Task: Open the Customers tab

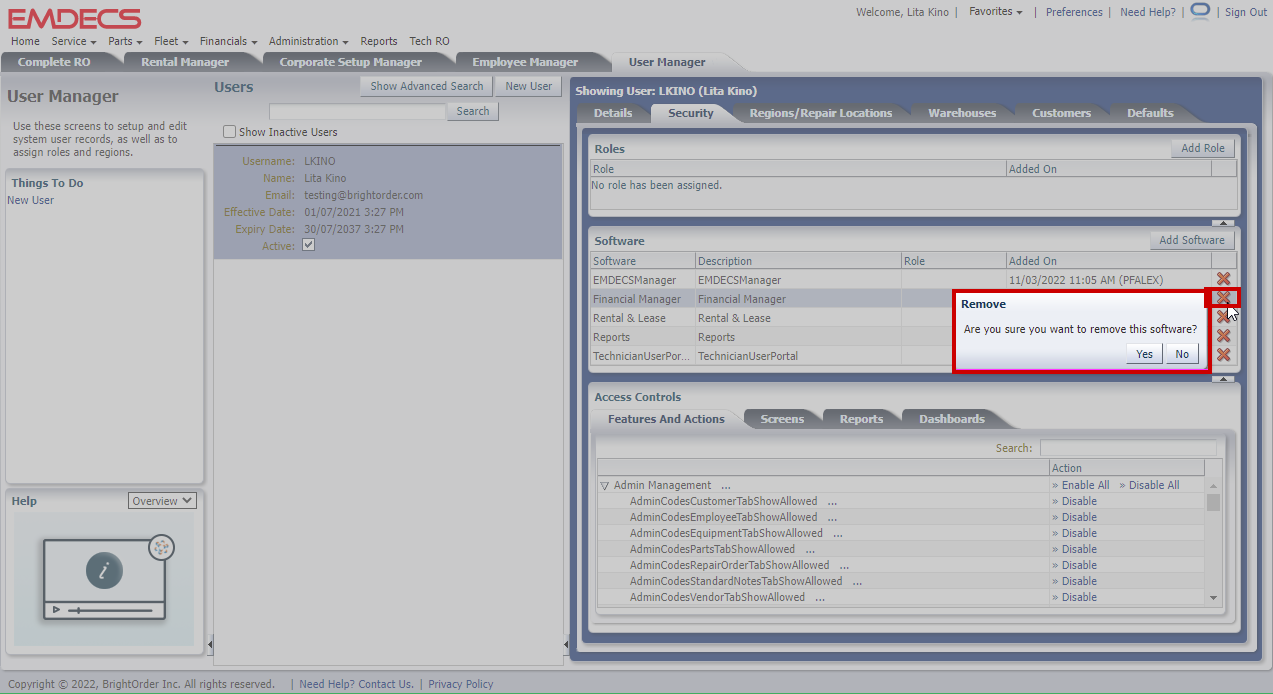Action: pos(1061,113)
